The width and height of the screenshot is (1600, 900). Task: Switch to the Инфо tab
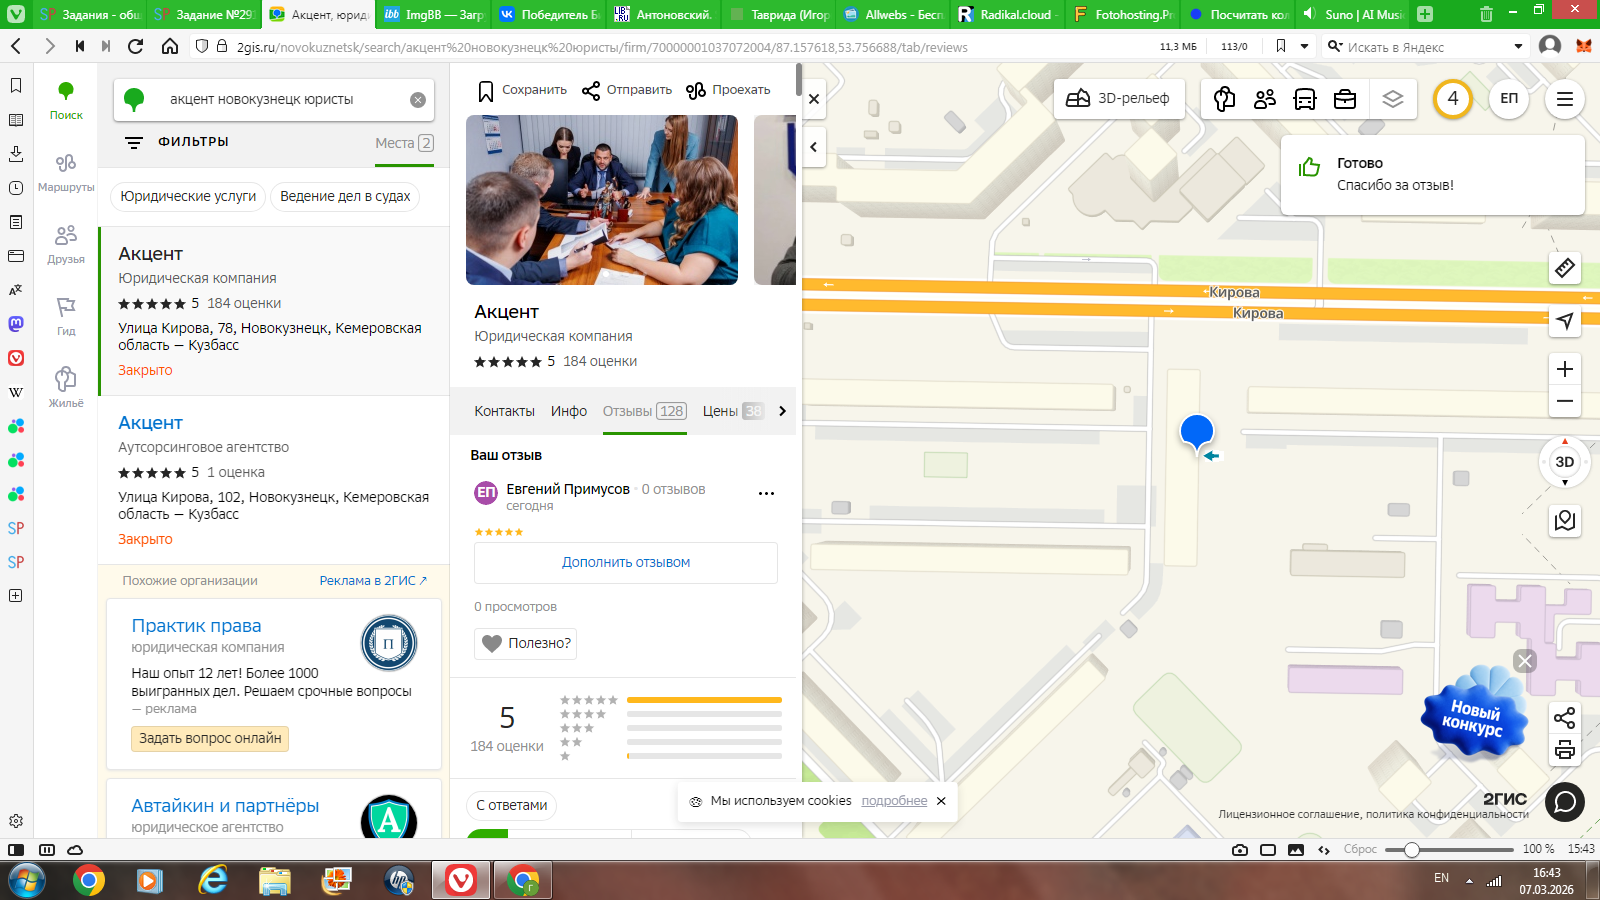pos(569,411)
